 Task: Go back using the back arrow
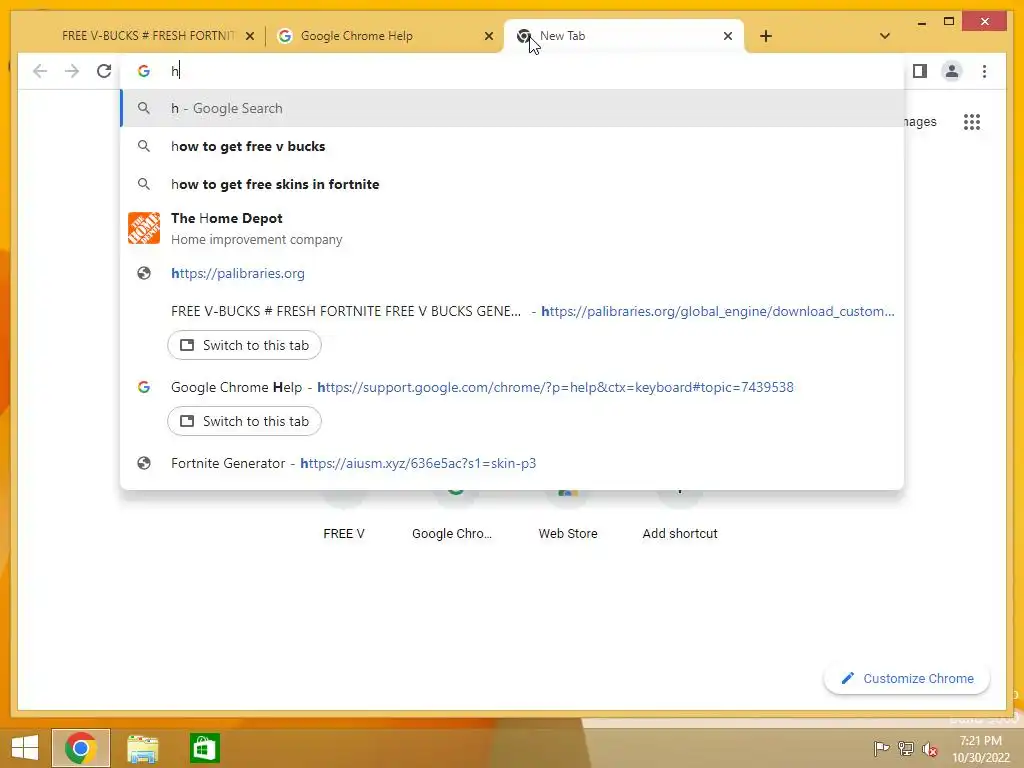(x=40, y=71)
